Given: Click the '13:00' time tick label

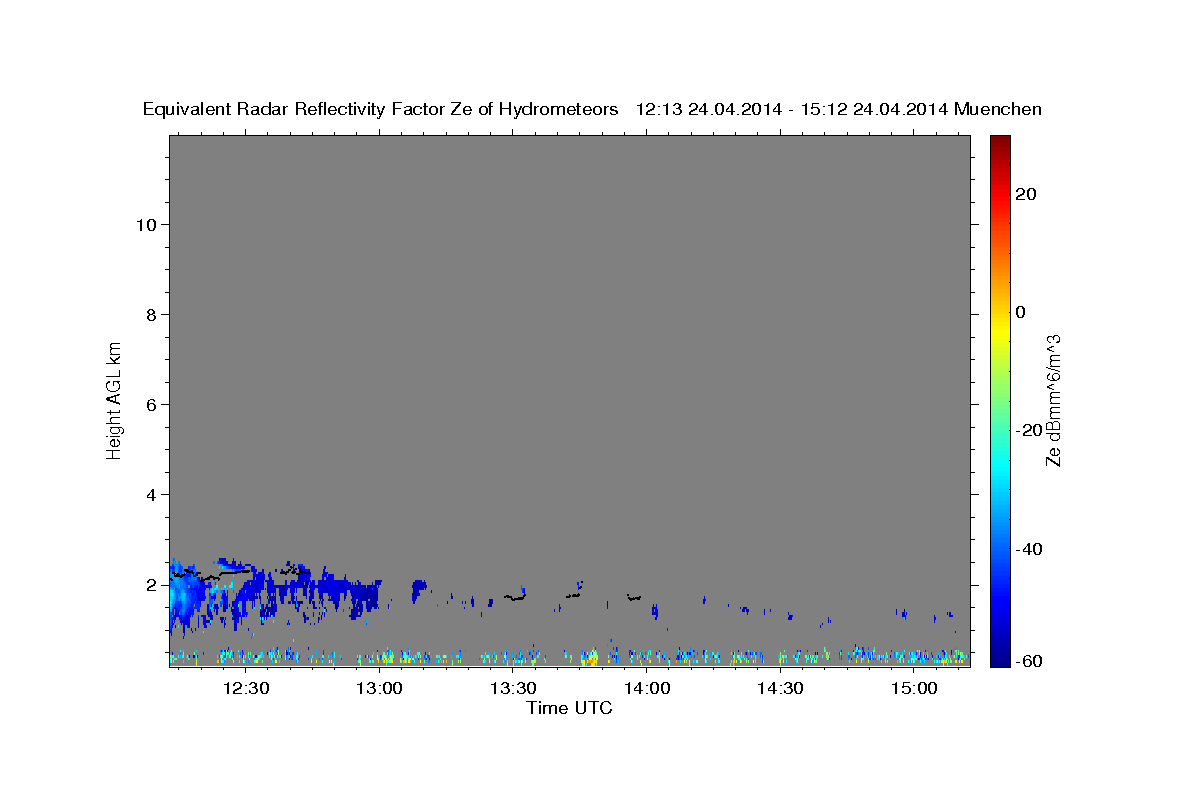Looking at the screenshot, I should [x=380, y=688].
